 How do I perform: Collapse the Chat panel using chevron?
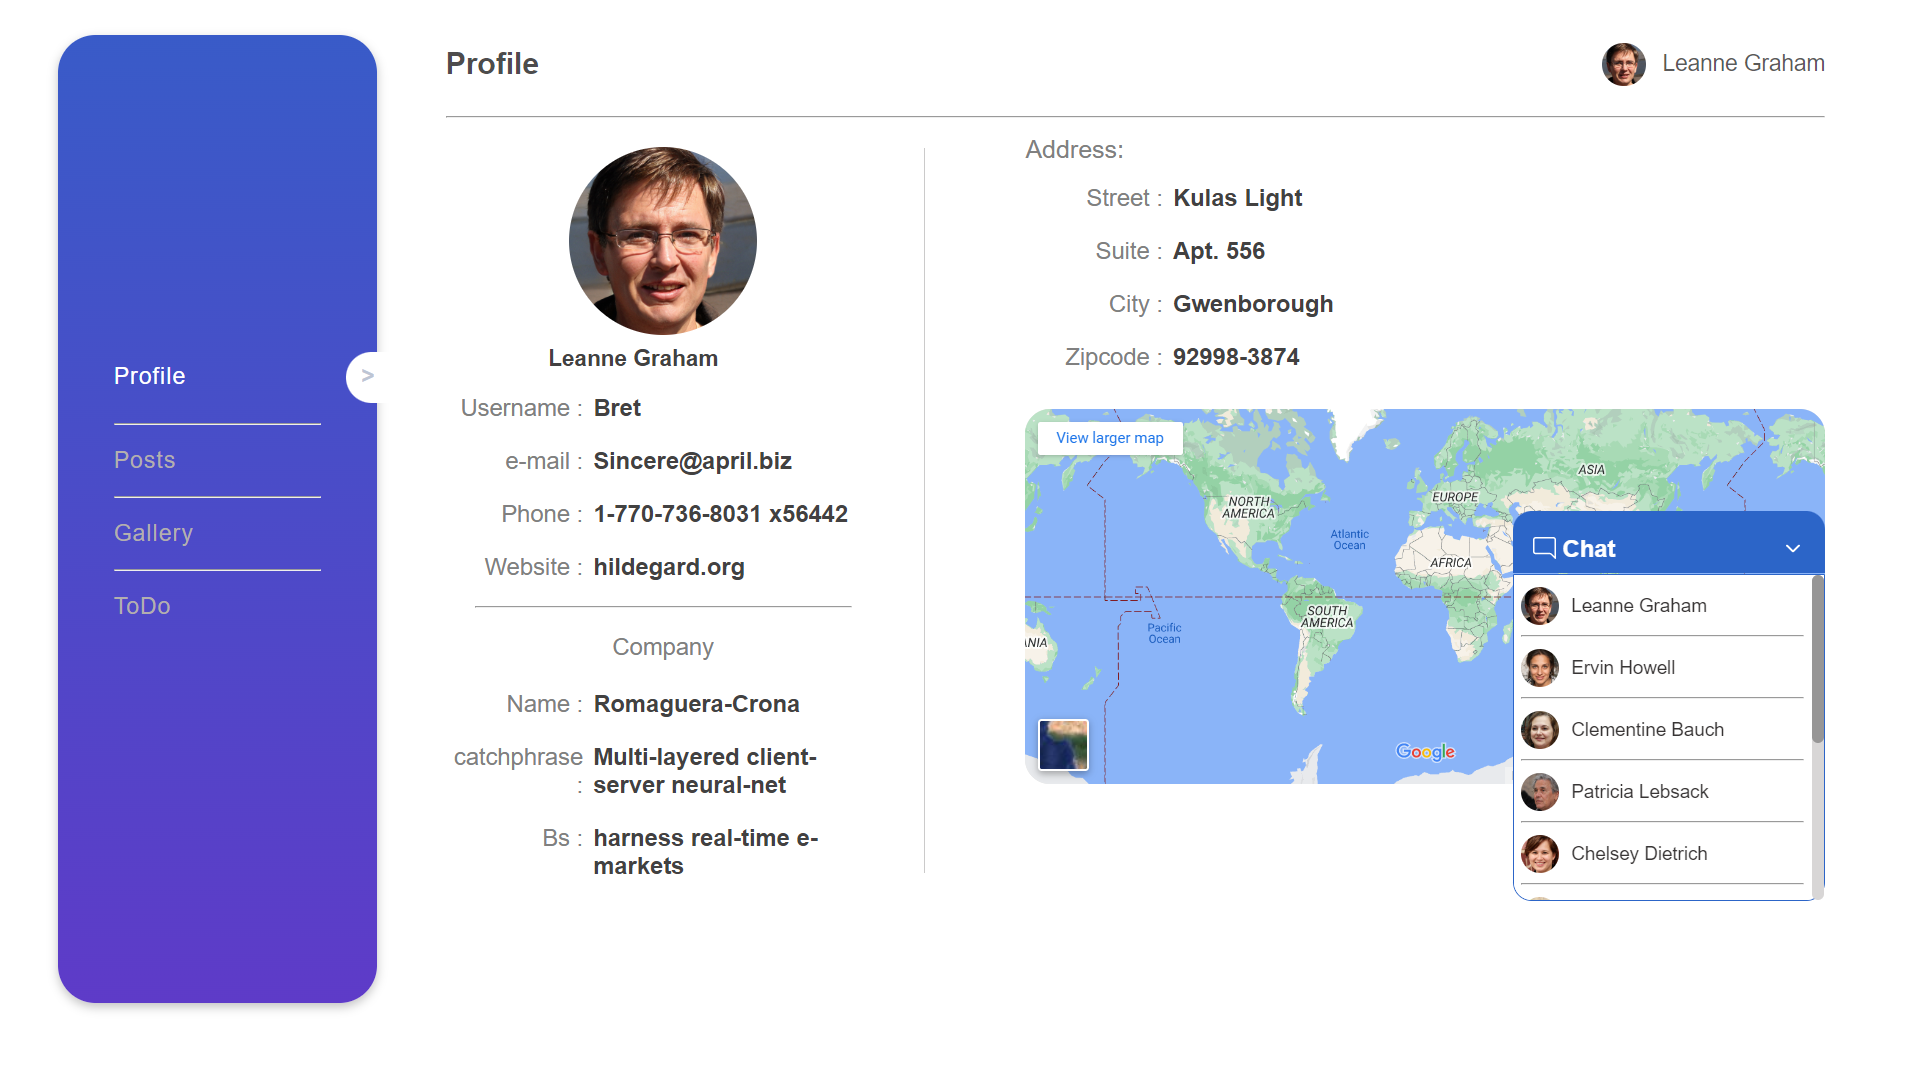1792,548
